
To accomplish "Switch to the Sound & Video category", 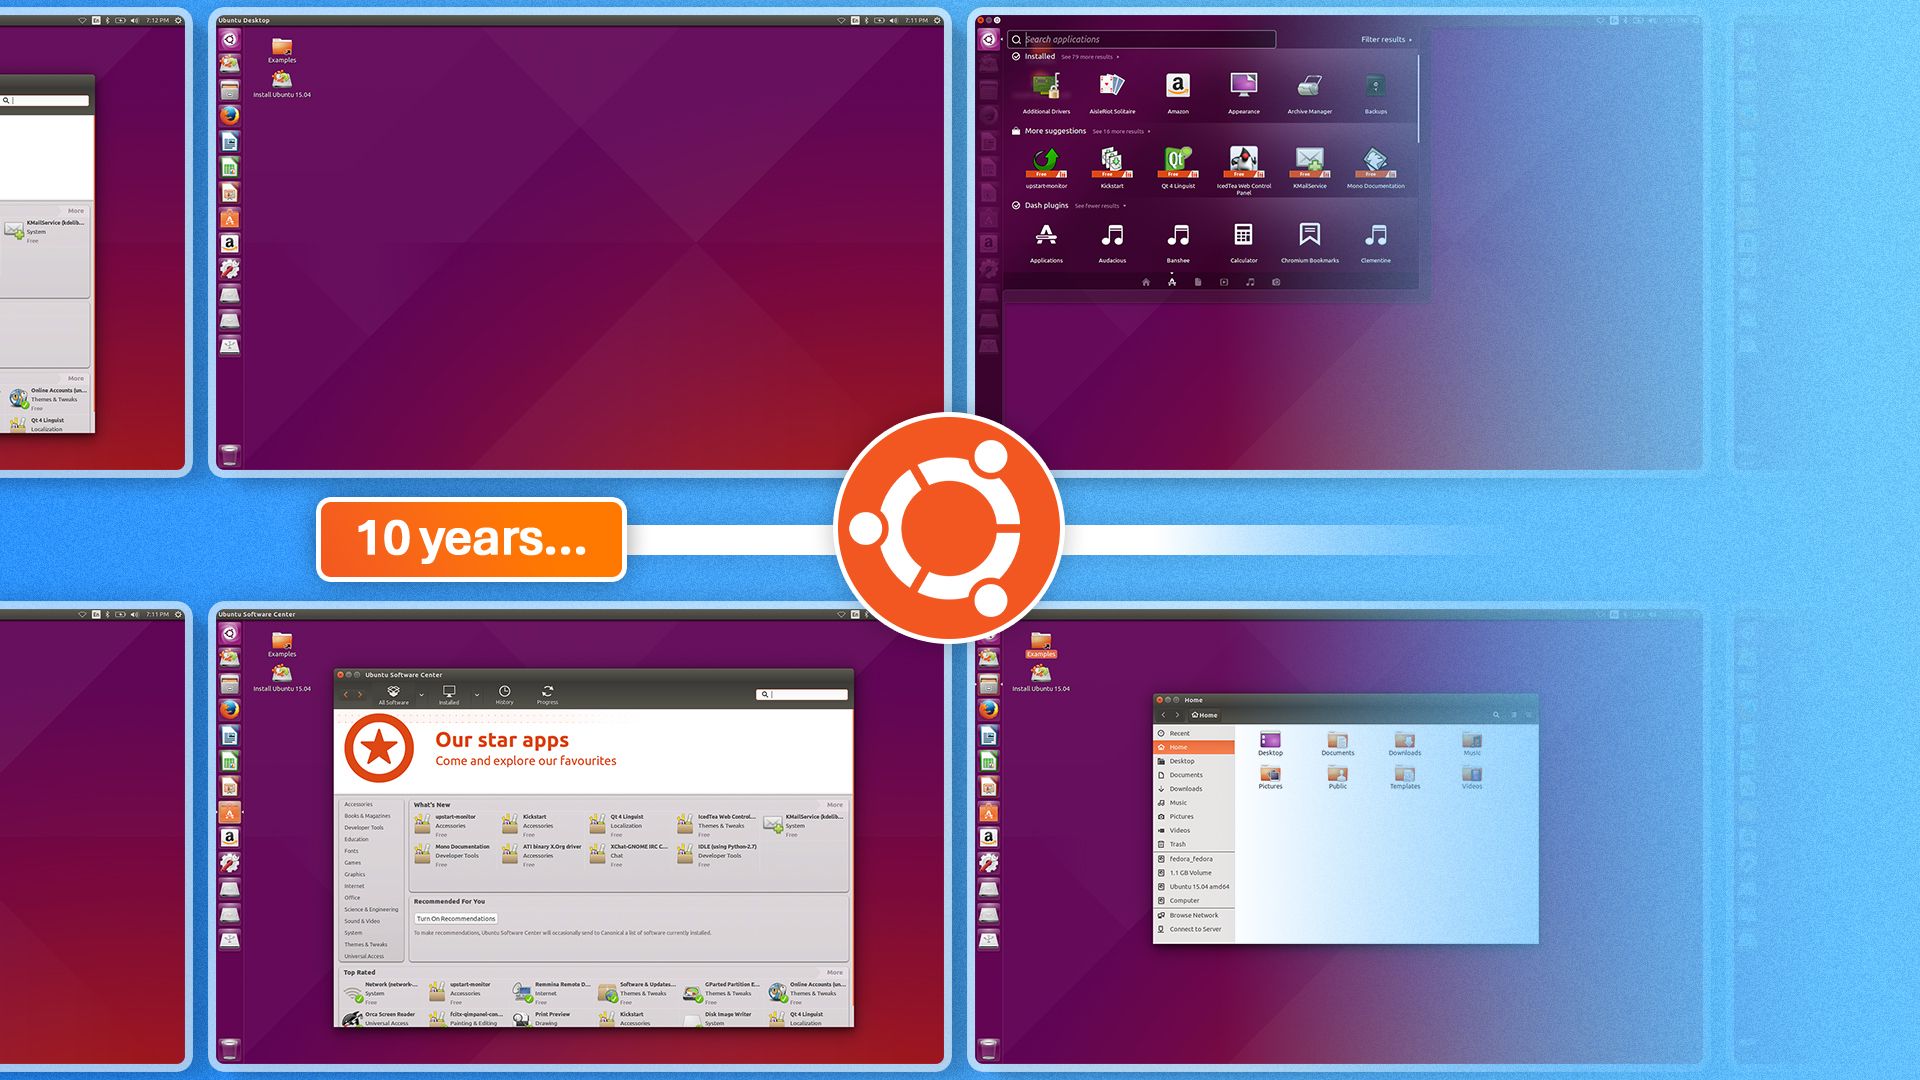I will click(x=362, y=920).
